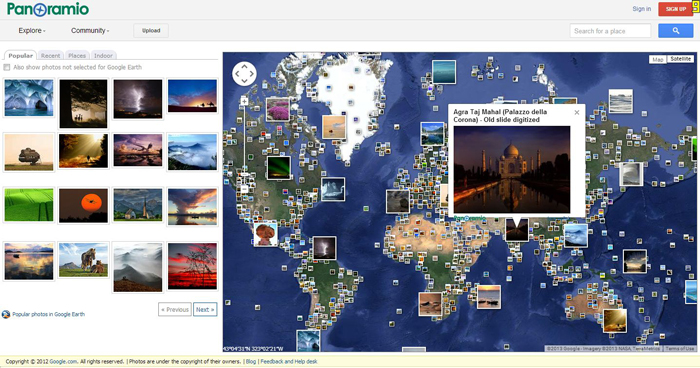700x368 pixels.
Task: Focus the Search for a place field
Action: [610, 31]
